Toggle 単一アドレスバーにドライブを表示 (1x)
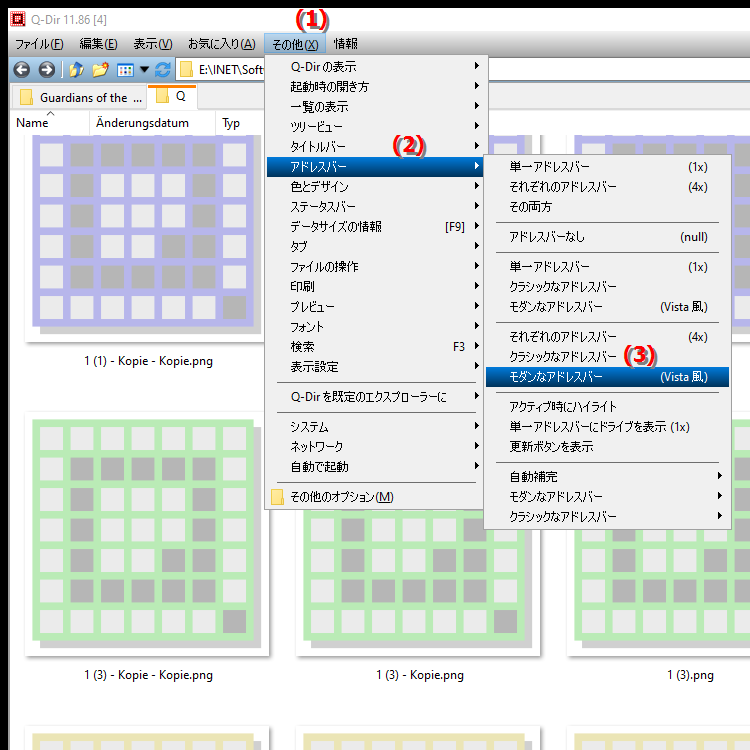This screenshot has width=750, height=750. [x=607, y=427]
